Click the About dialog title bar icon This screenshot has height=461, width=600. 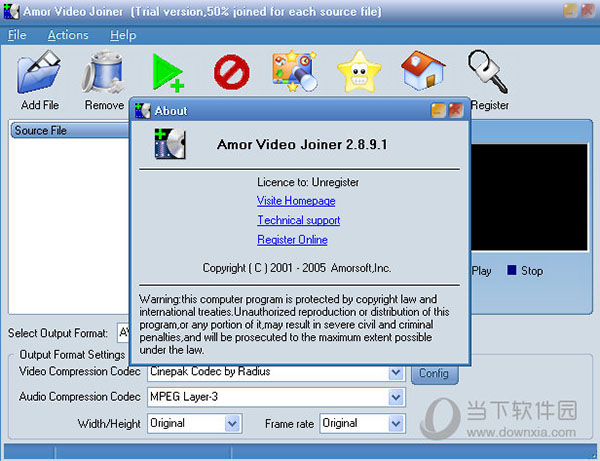[143, 111]
